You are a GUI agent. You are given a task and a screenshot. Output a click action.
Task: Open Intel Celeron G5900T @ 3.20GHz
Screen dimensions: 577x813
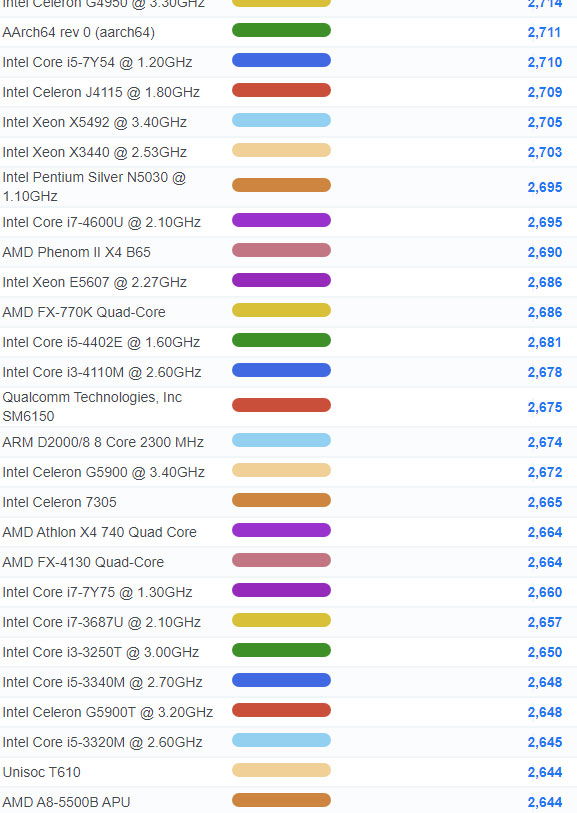pos(108,713)
